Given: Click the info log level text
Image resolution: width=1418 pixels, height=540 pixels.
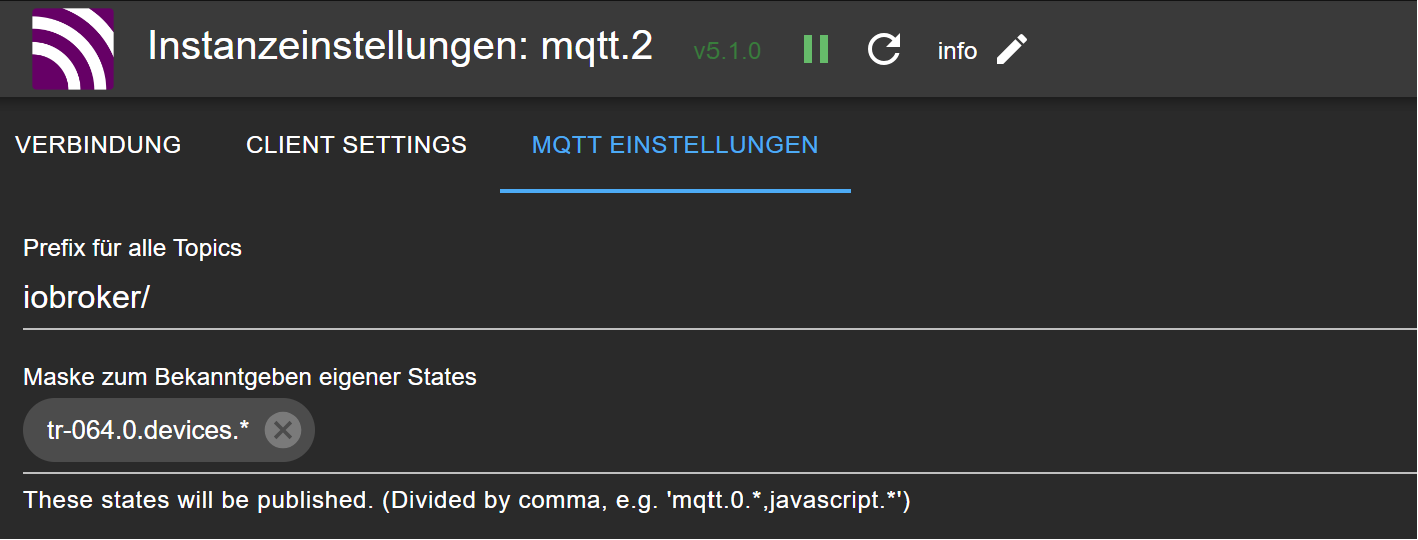Looking at the screenshot, I should (957, 51).
